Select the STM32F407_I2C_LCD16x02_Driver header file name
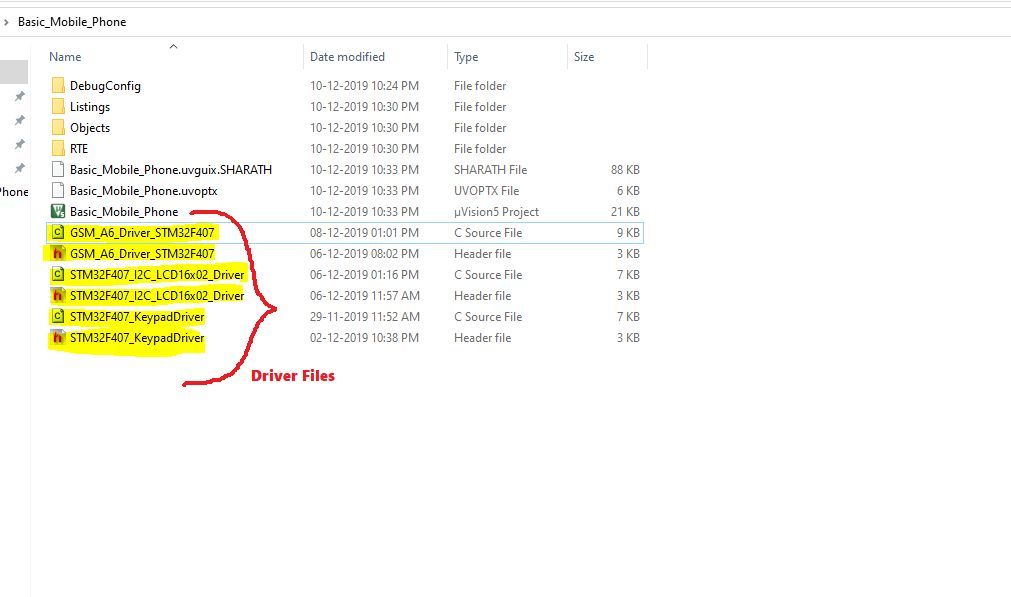 pos(157,296)
